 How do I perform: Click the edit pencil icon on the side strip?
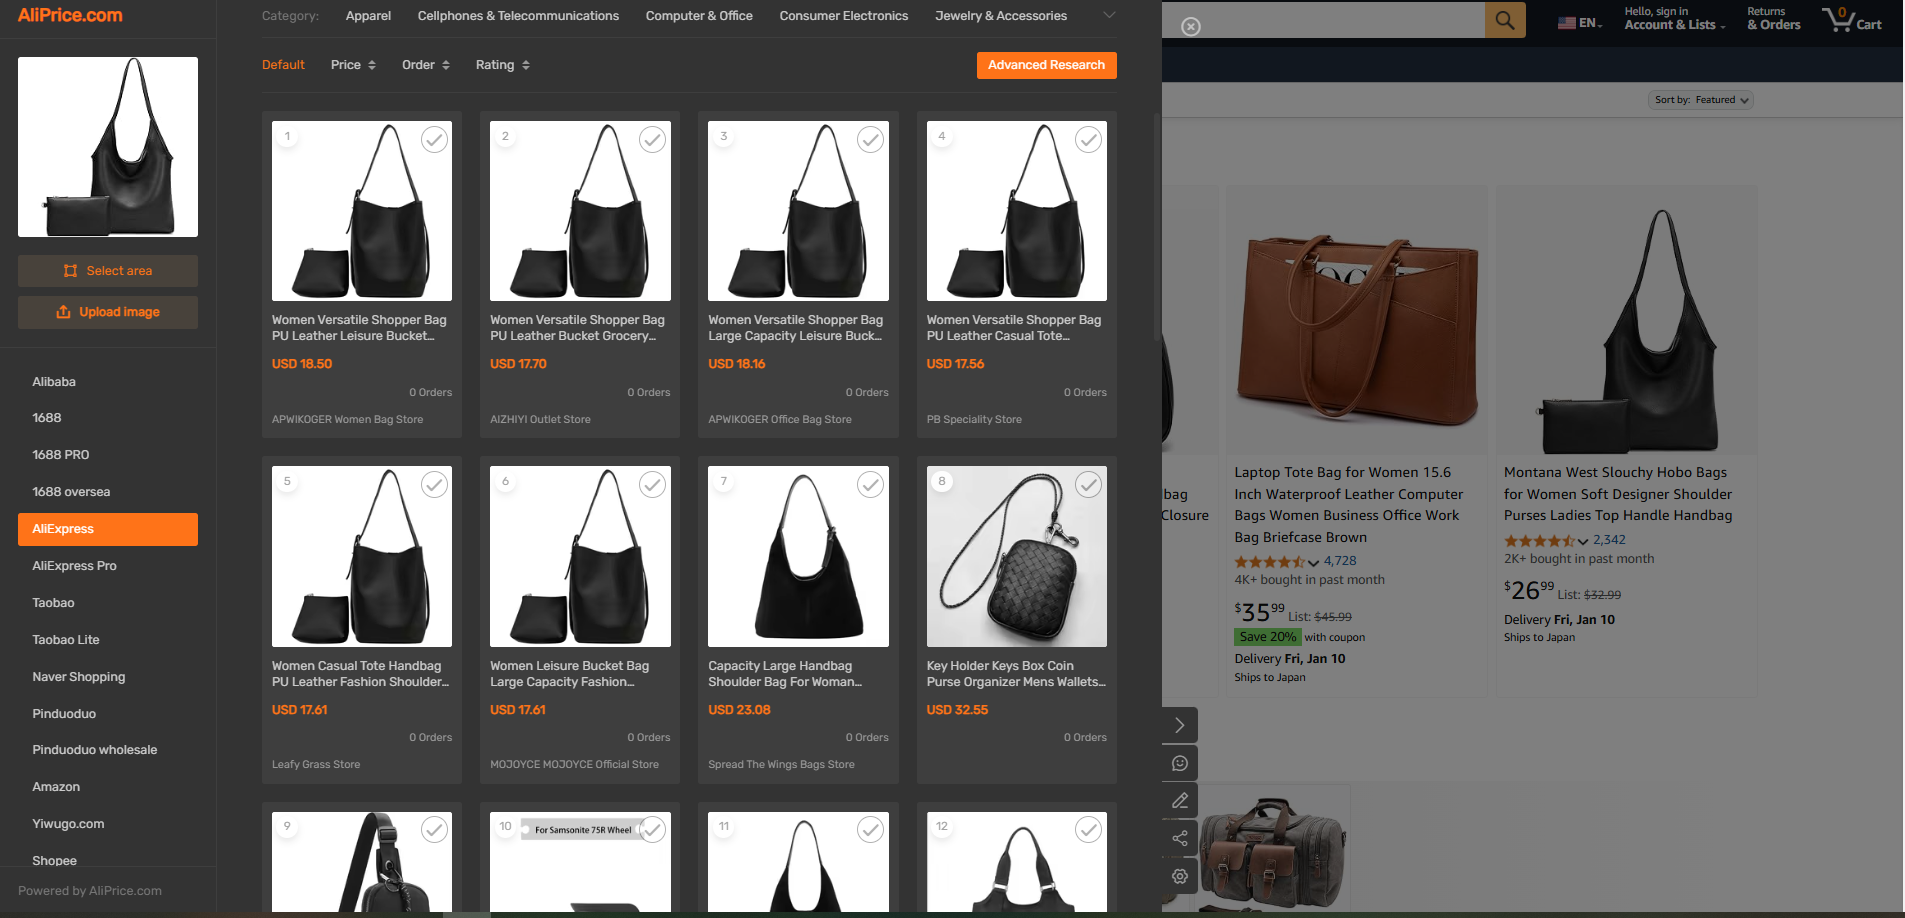(1180, 801)
